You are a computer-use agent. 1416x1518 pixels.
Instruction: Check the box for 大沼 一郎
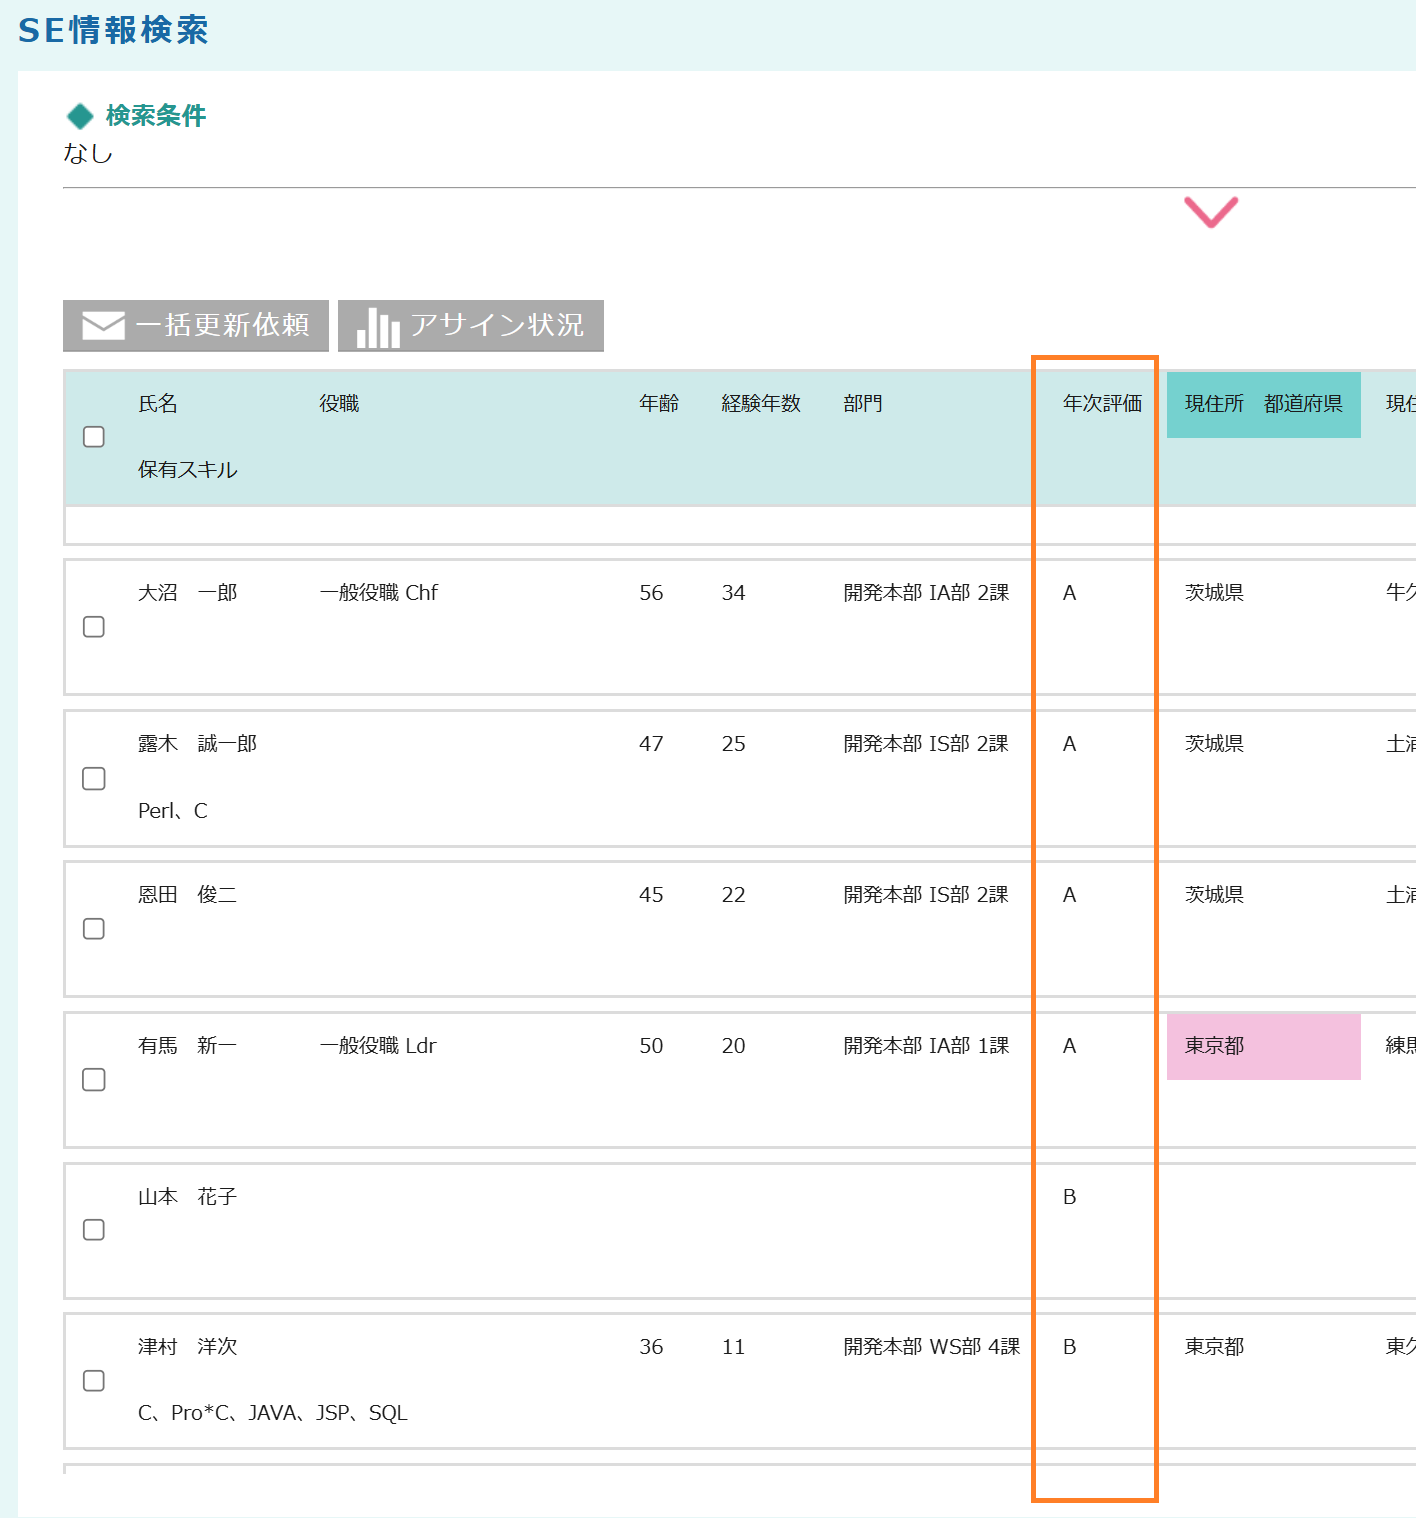click(x=94, y=627)
